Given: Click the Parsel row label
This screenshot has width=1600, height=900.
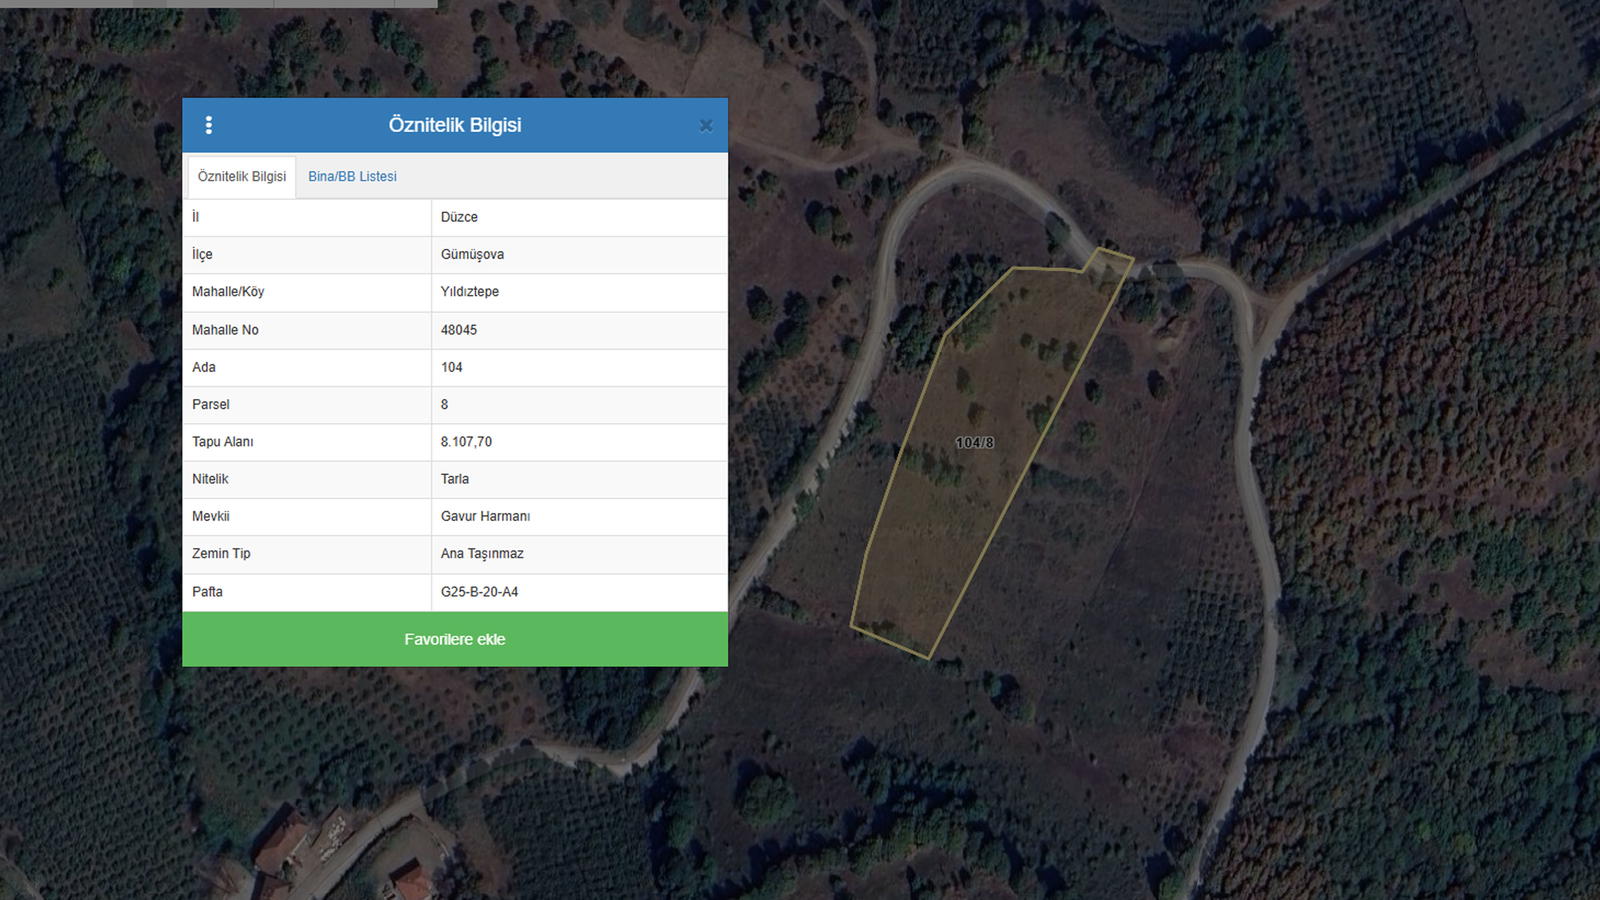Looking at the screenshot, I should 211,405.
